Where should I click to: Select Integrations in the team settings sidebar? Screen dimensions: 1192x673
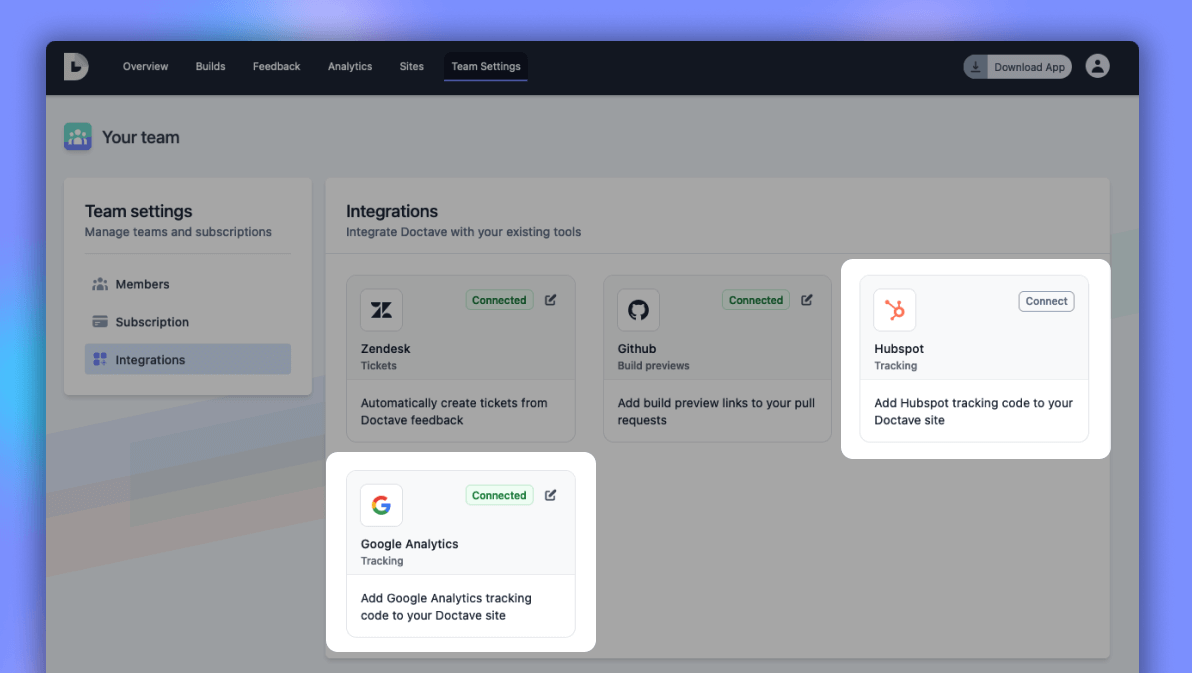[x=188, y=359]
